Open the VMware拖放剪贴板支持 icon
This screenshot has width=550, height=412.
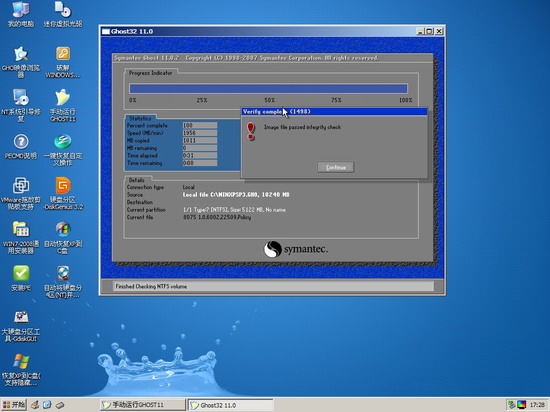click(21, 194)
